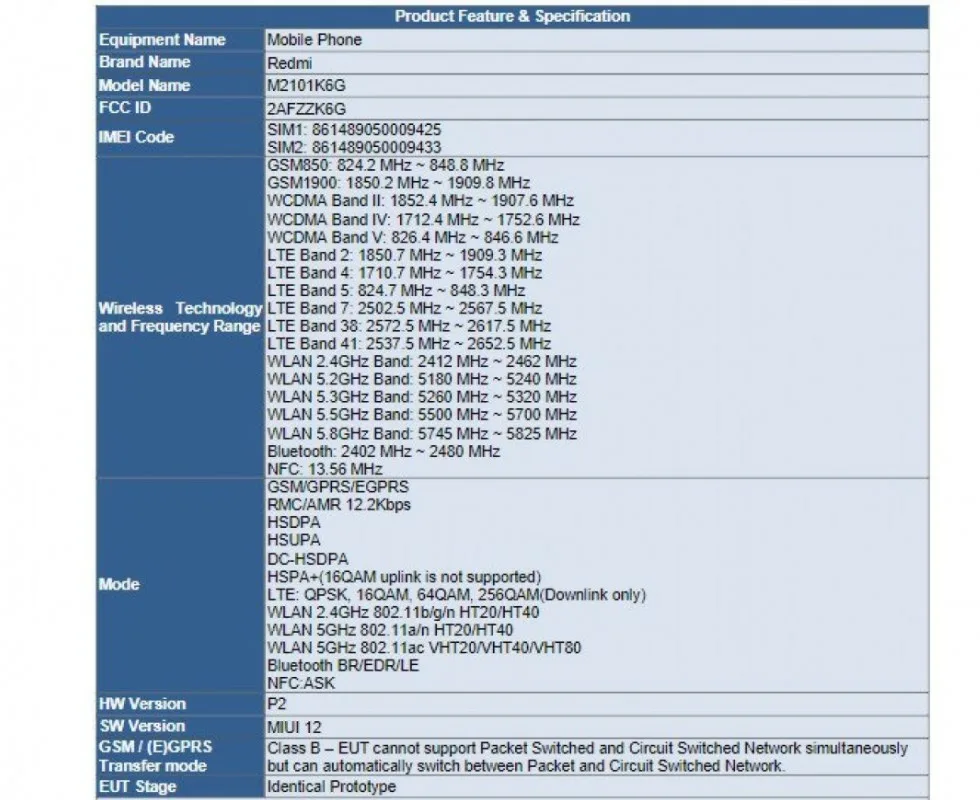Select the 'EUT Stage' label cell
Image resolution: width=980 pixels, height=800 pixels.
tap(180, 787)
